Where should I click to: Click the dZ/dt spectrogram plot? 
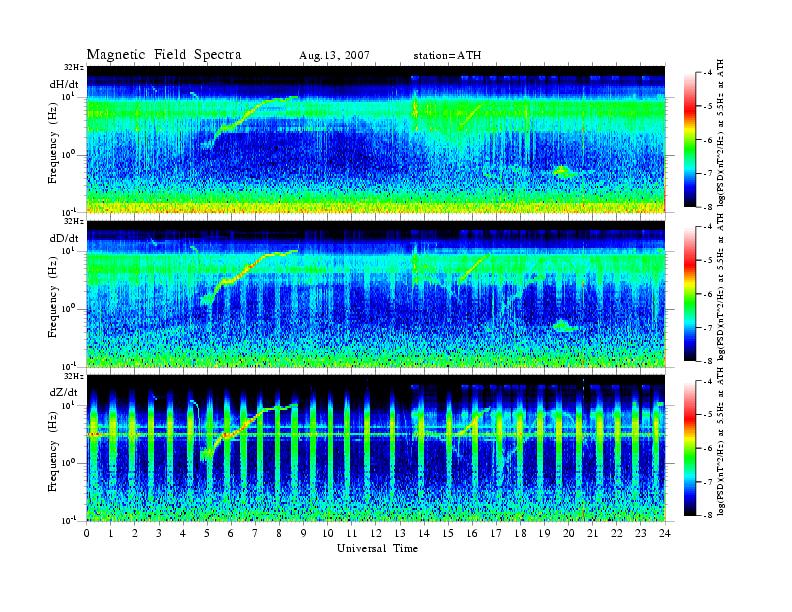(x=376, y=448)
